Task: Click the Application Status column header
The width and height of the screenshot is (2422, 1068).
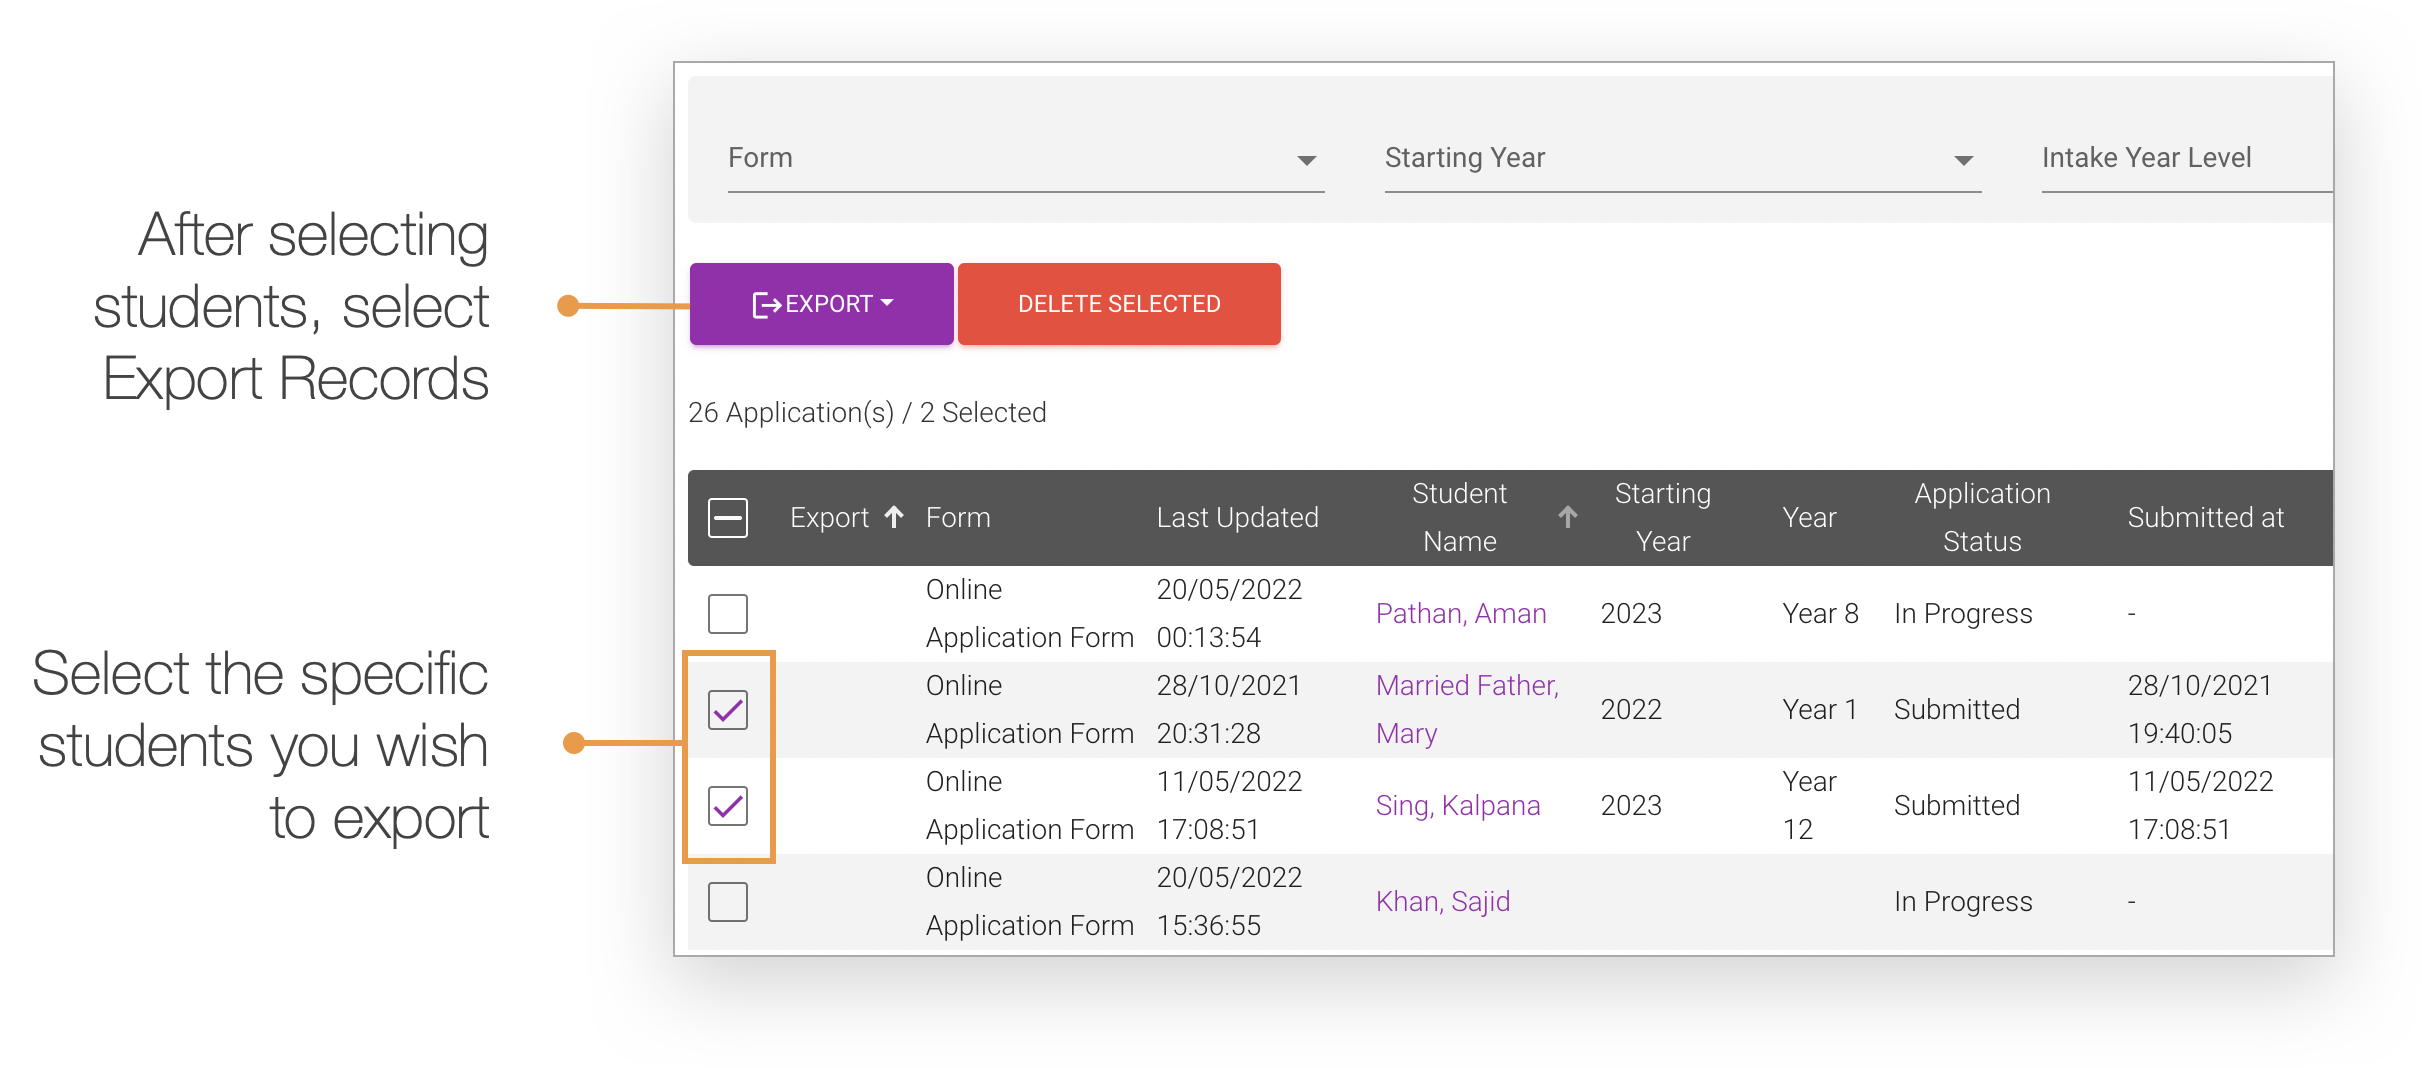Action: (x=1981, y=517)
